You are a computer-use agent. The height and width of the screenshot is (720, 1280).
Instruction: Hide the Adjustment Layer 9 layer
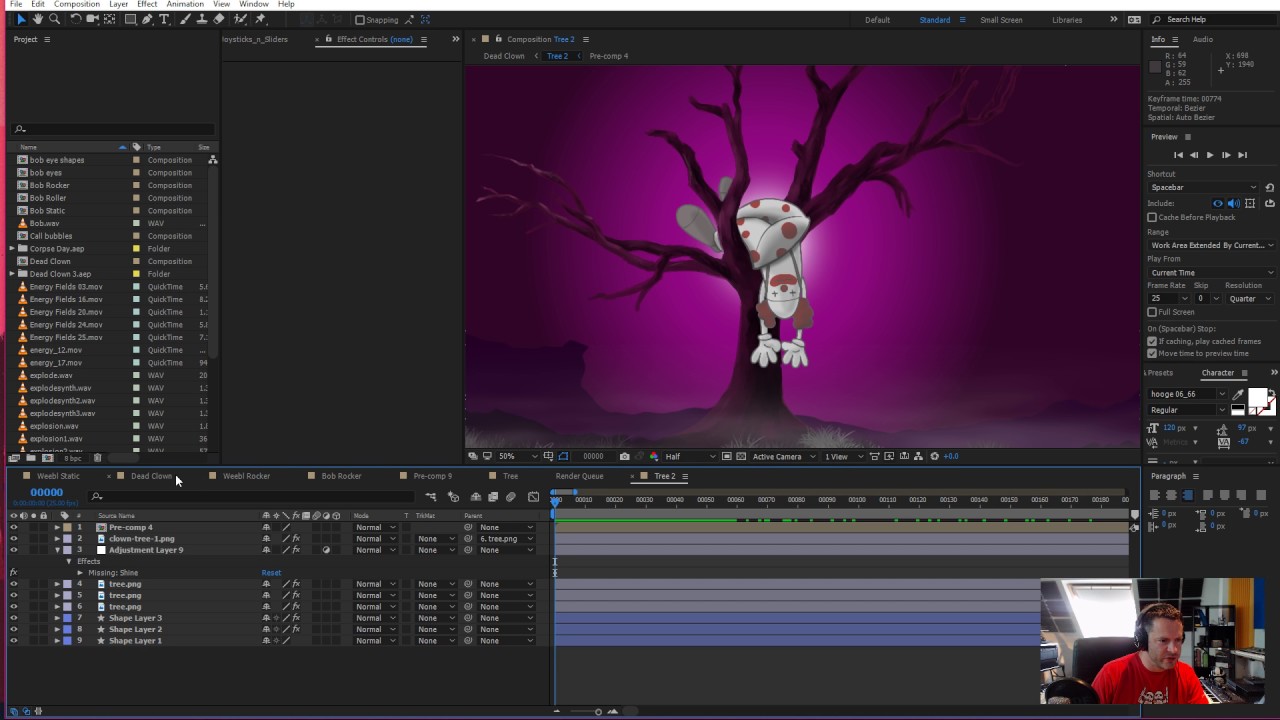point(14,550)
